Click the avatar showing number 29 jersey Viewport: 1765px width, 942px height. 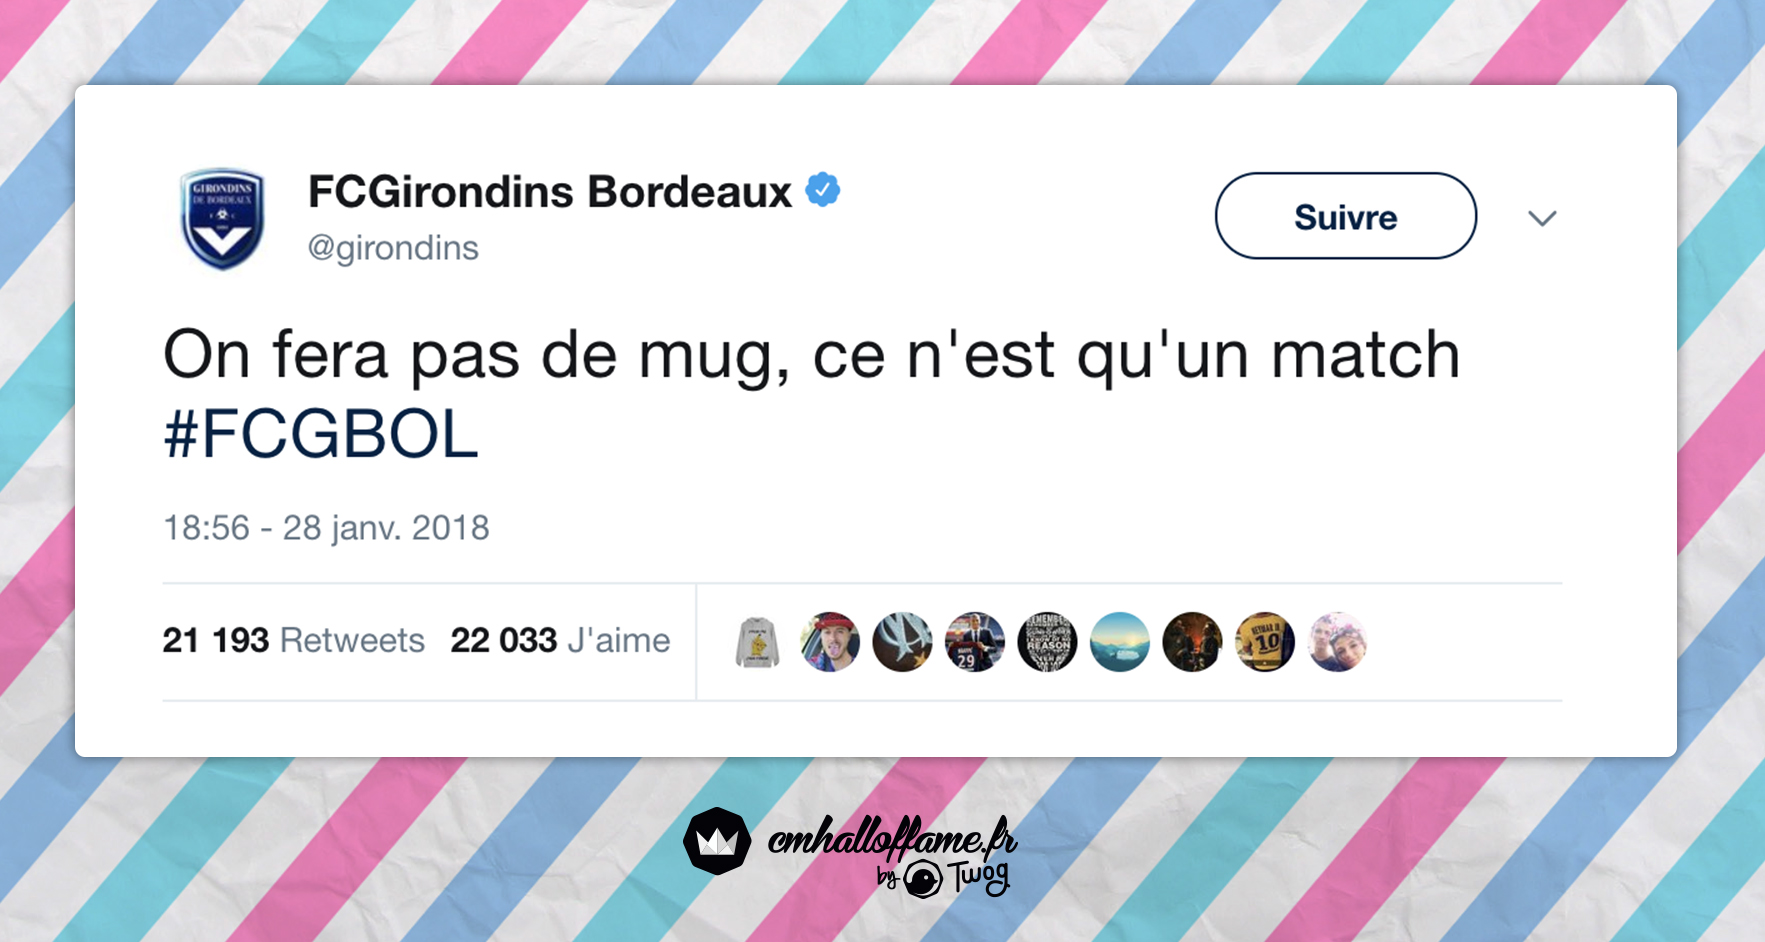pos(975,642)
